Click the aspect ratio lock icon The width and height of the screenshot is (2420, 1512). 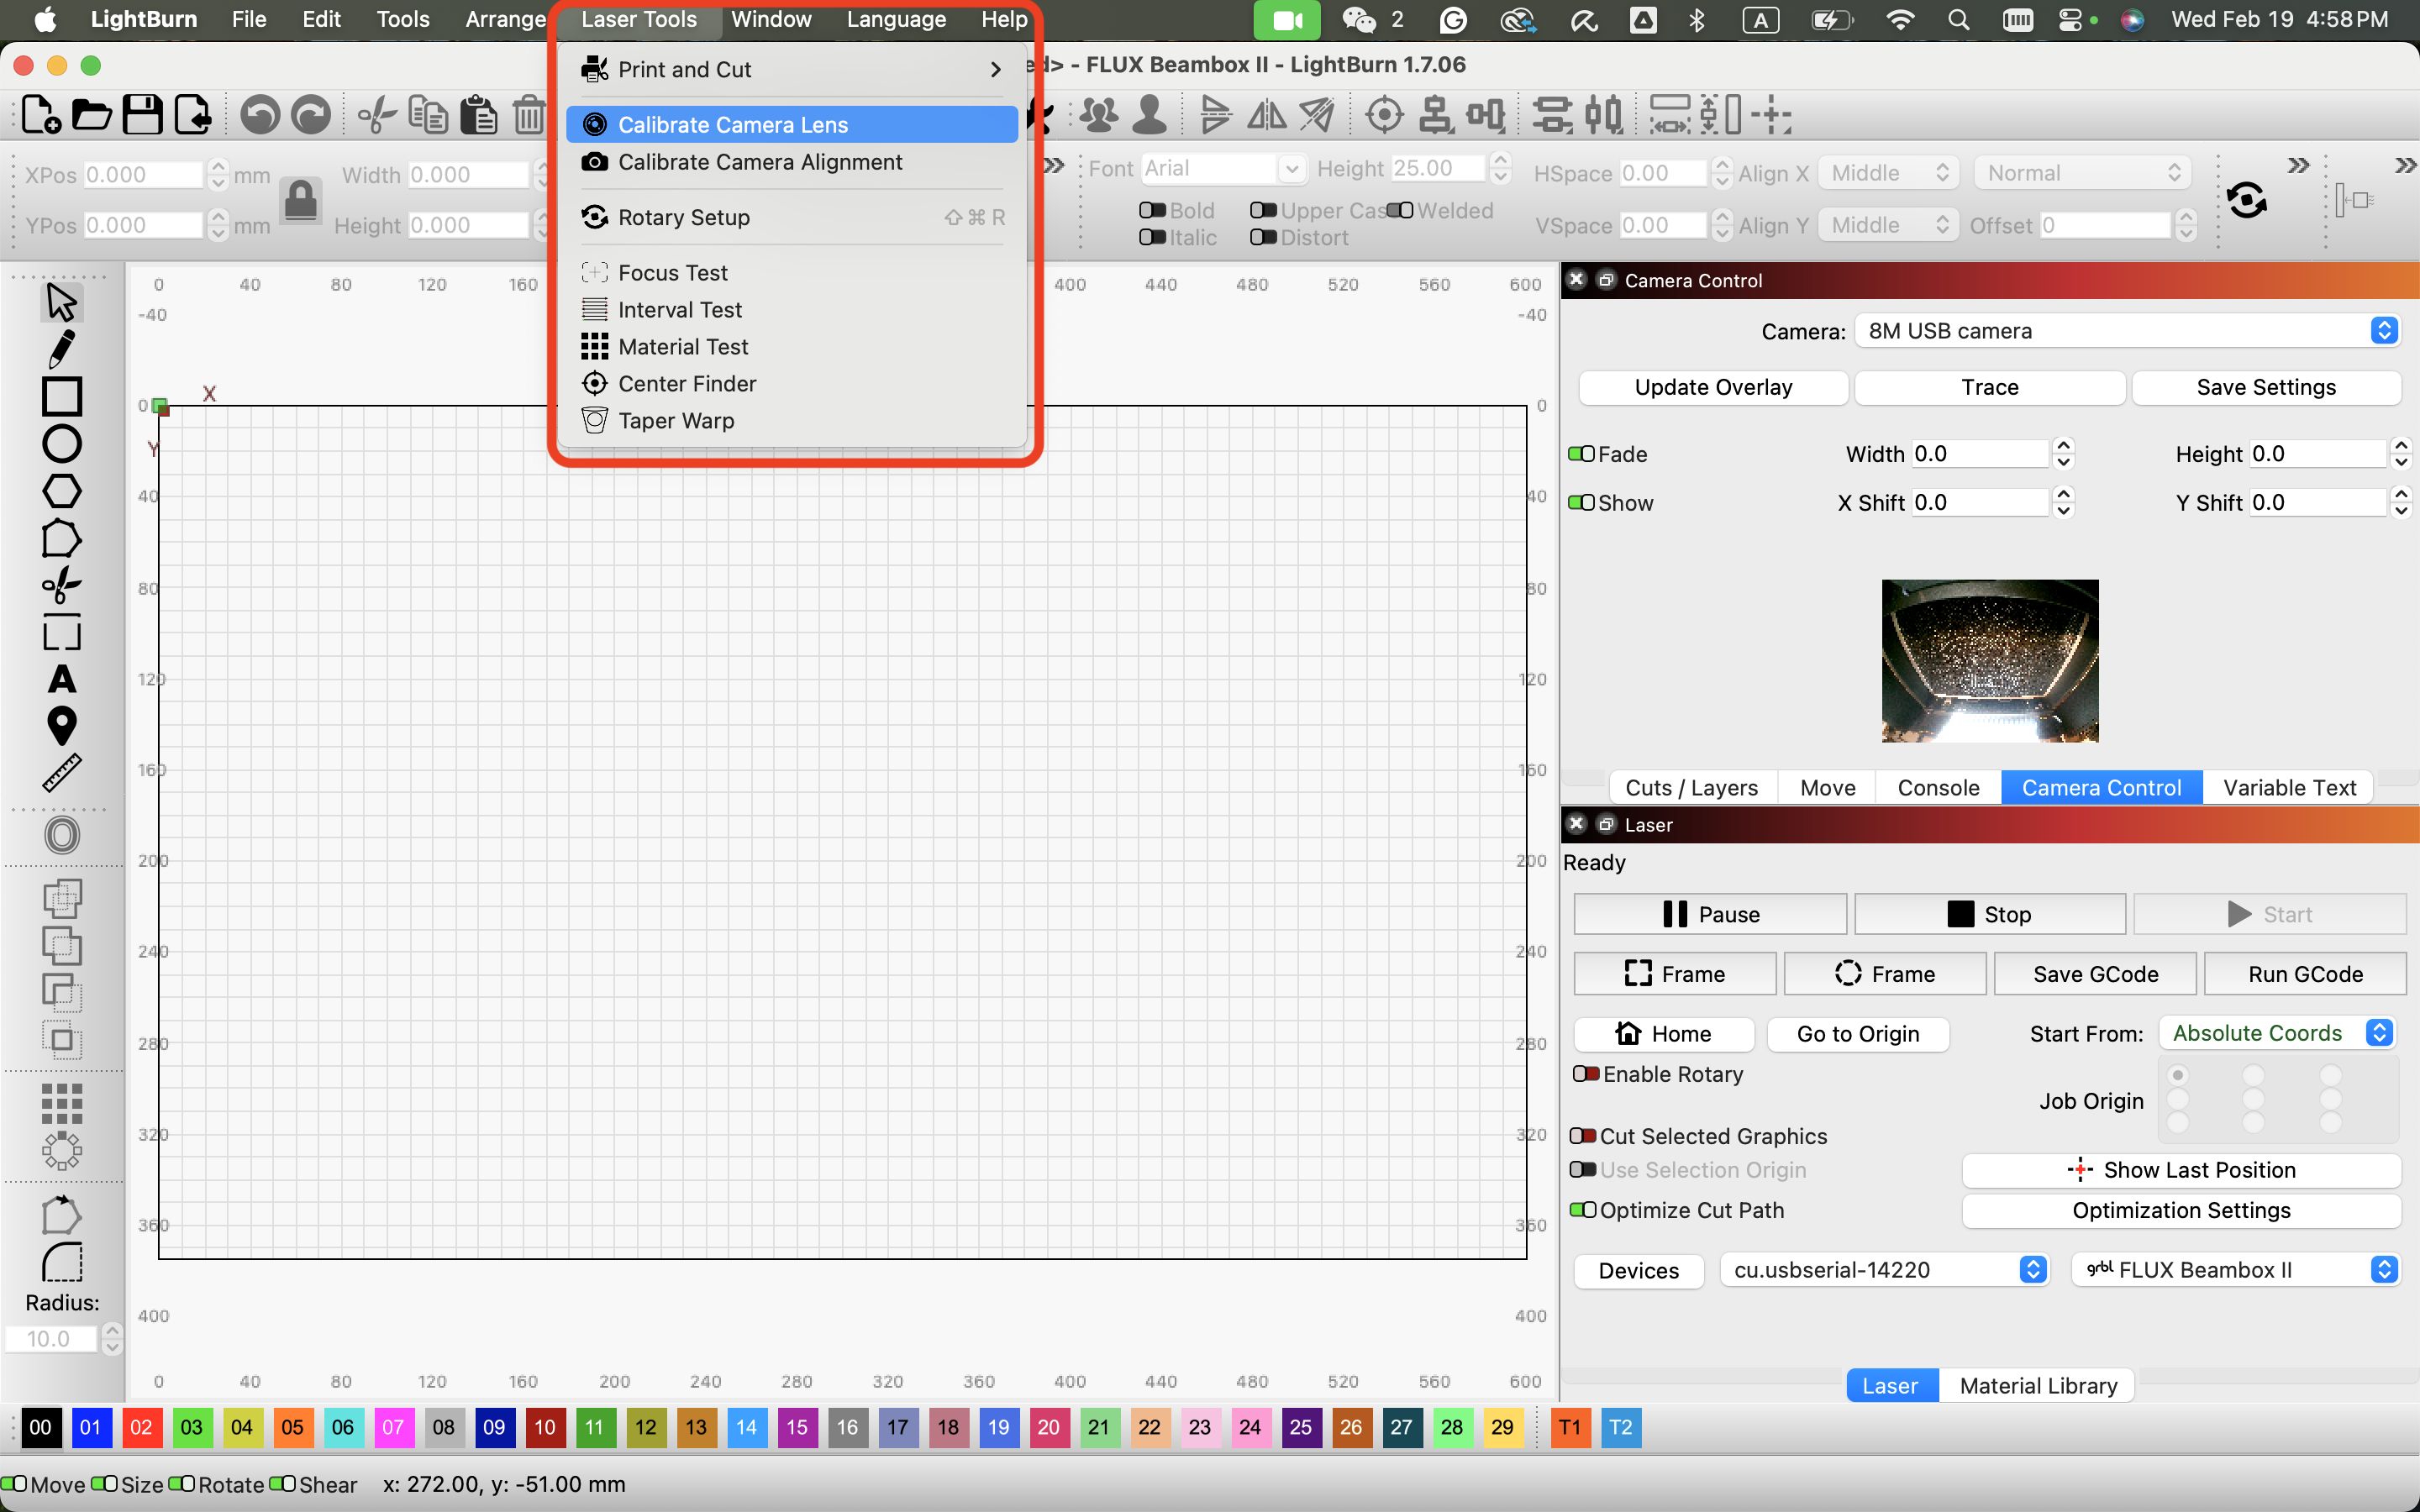301,200
